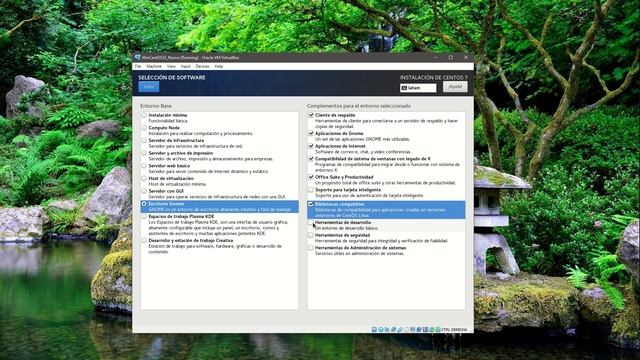Click the Entorno Base heading
This screenshot has height=360, width=640.
point(156,106)
